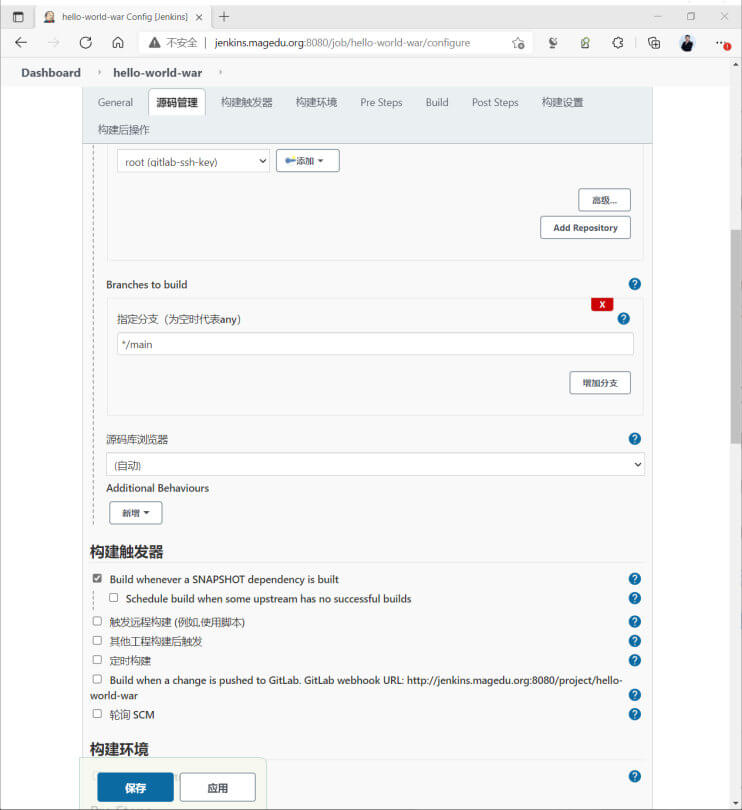Show help for GitLab push trigger
The image size is (742, 810).
(635, 695)
